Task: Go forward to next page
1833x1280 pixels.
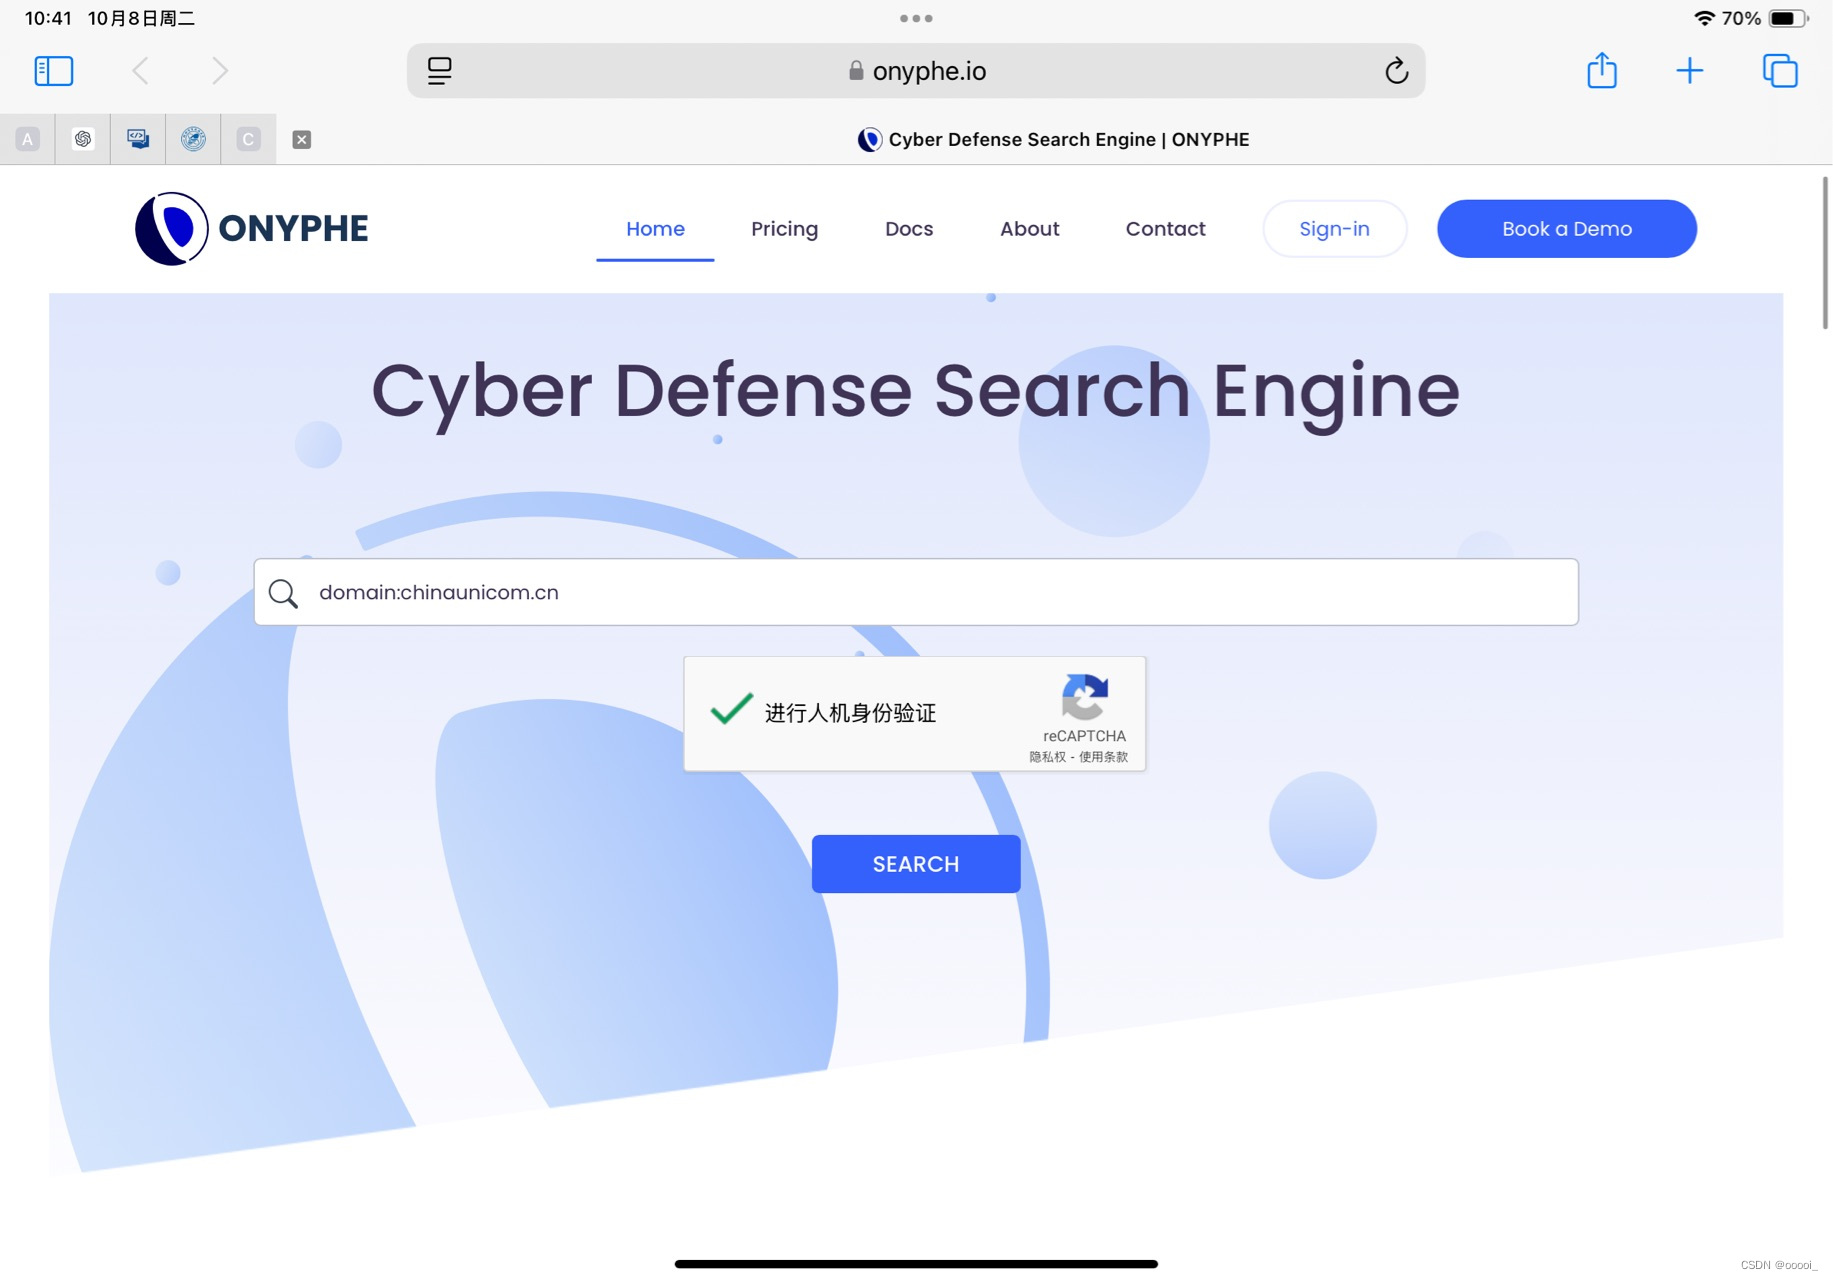Action: [x=220, y=71]
